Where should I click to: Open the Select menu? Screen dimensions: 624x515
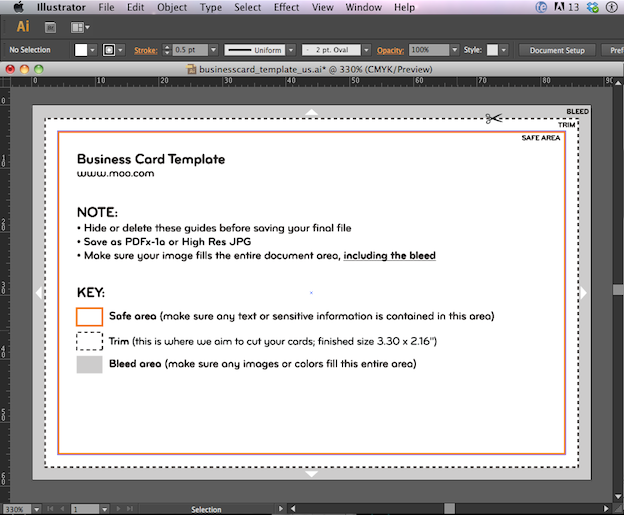(248, 7)
